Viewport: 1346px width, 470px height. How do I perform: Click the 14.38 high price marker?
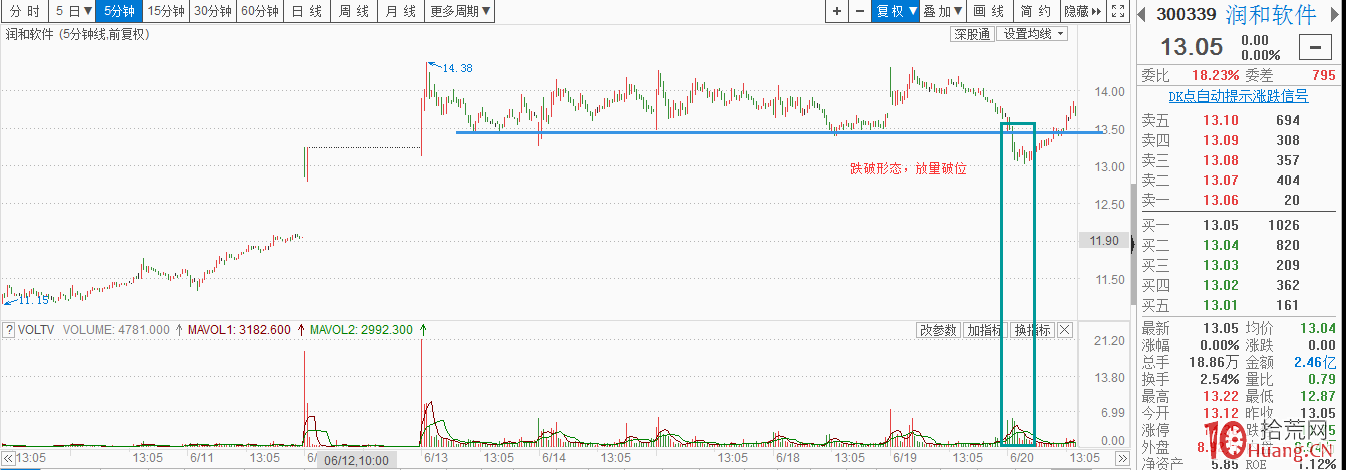(457, 68)
